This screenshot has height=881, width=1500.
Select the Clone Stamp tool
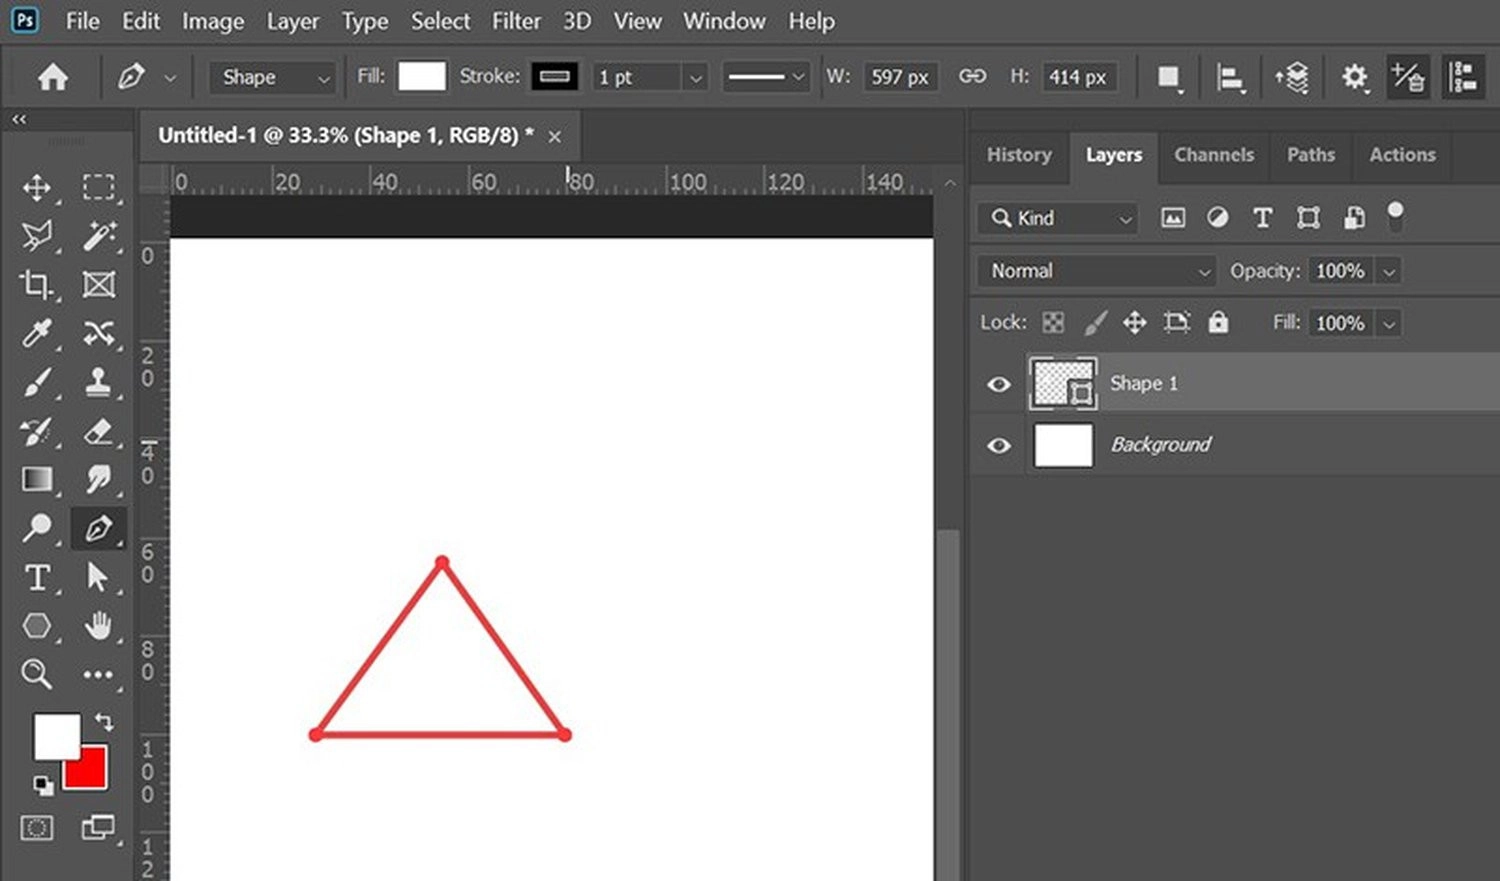(x=98, y=382)
